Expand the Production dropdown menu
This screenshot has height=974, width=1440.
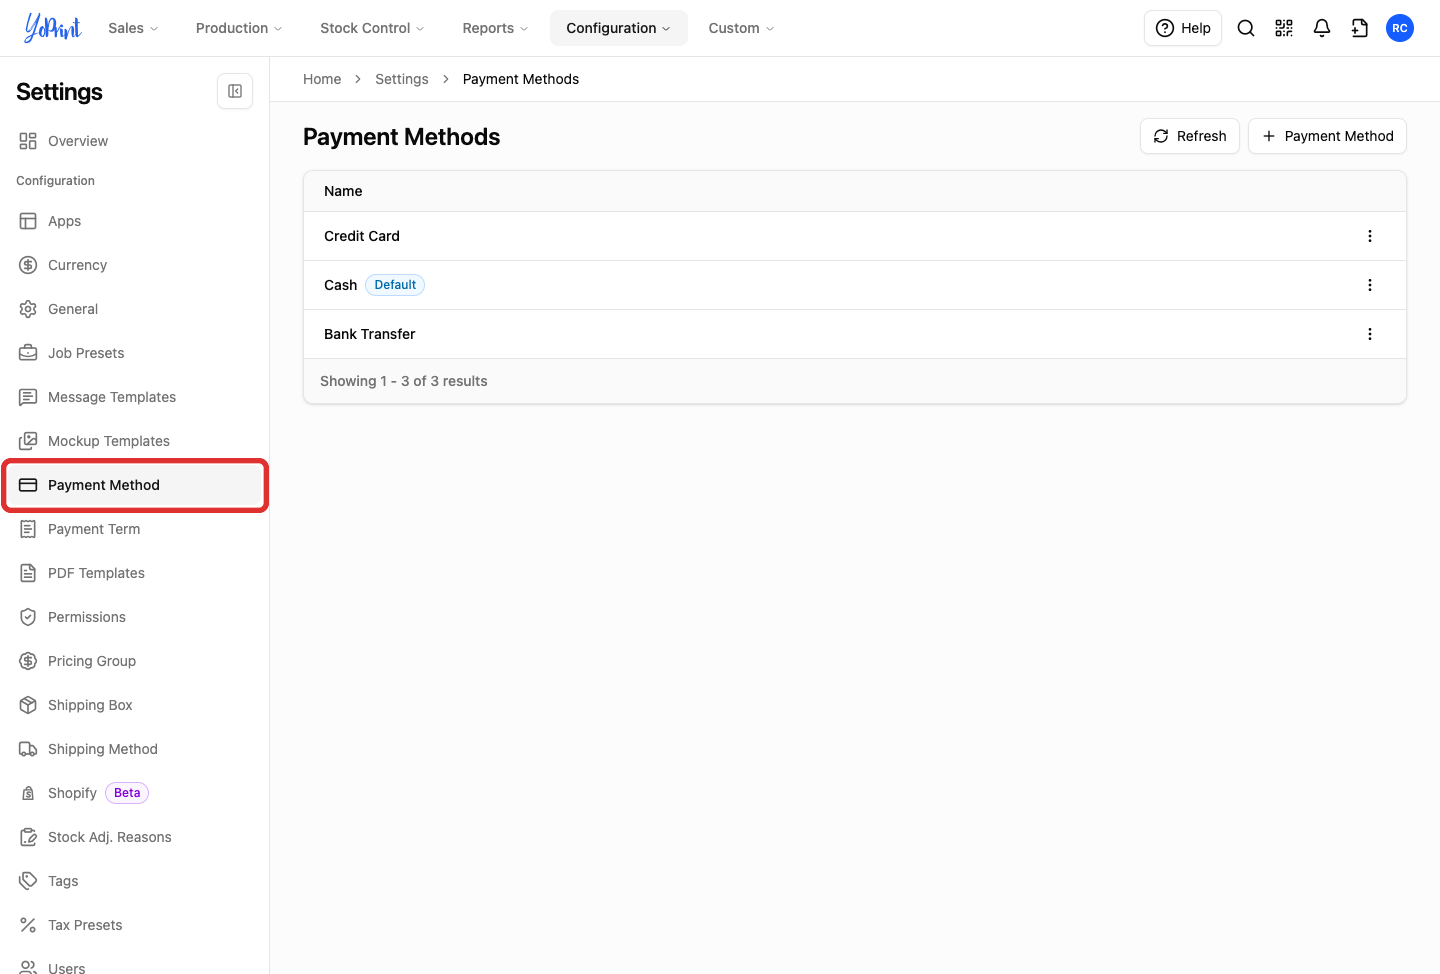239,28
